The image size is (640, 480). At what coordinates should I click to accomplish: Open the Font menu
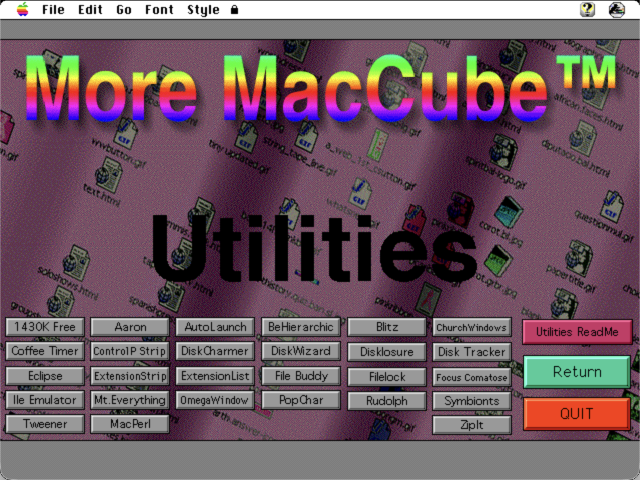coord(159,9)
